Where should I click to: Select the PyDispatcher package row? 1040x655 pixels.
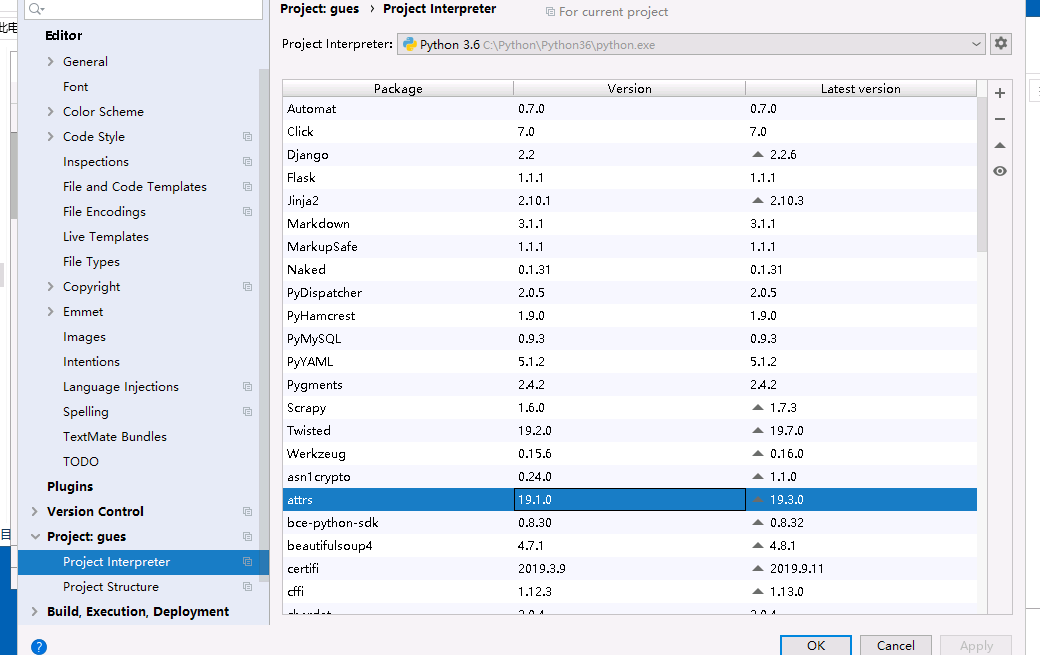coord(629,292)
